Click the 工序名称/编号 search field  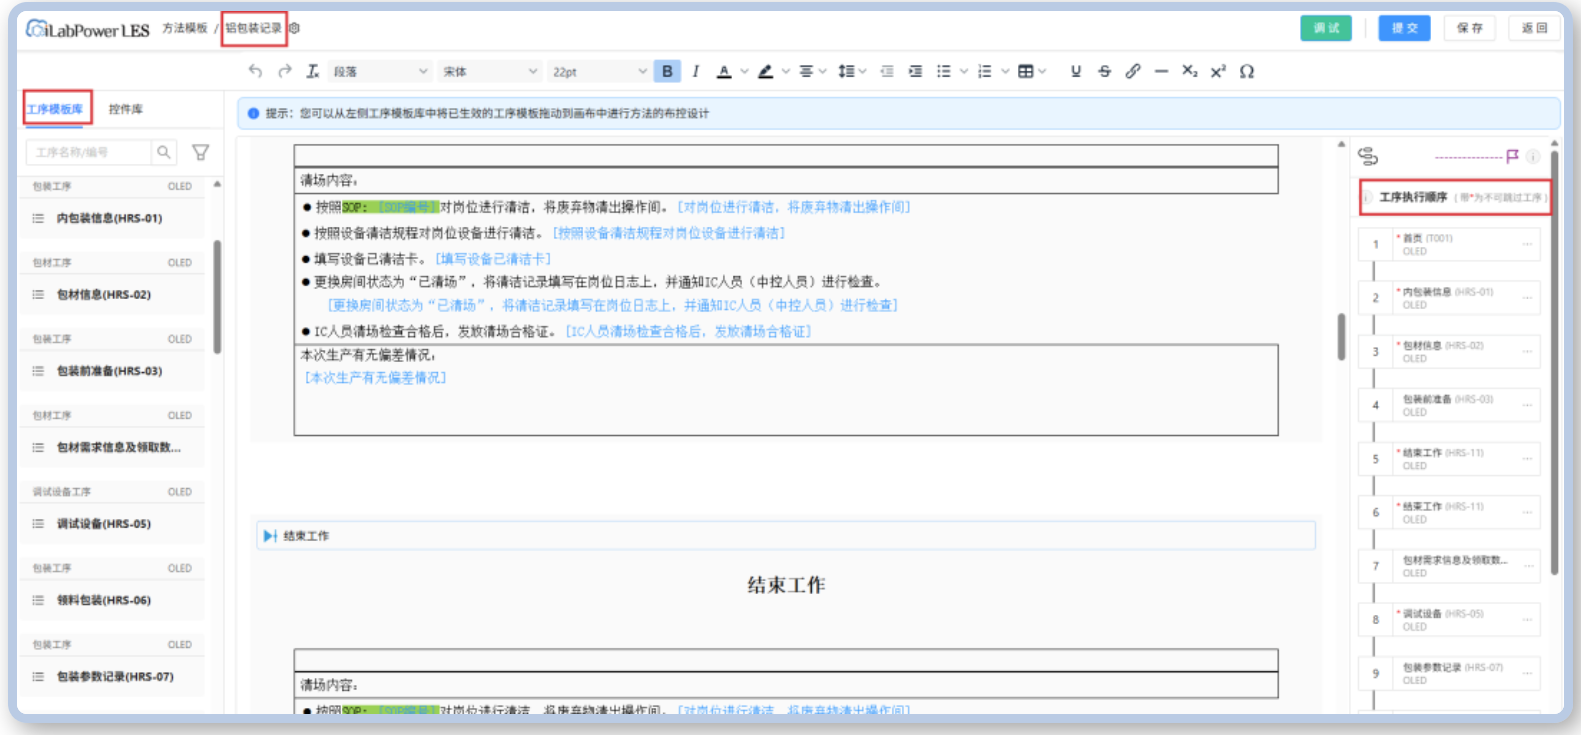coord(90,152)
